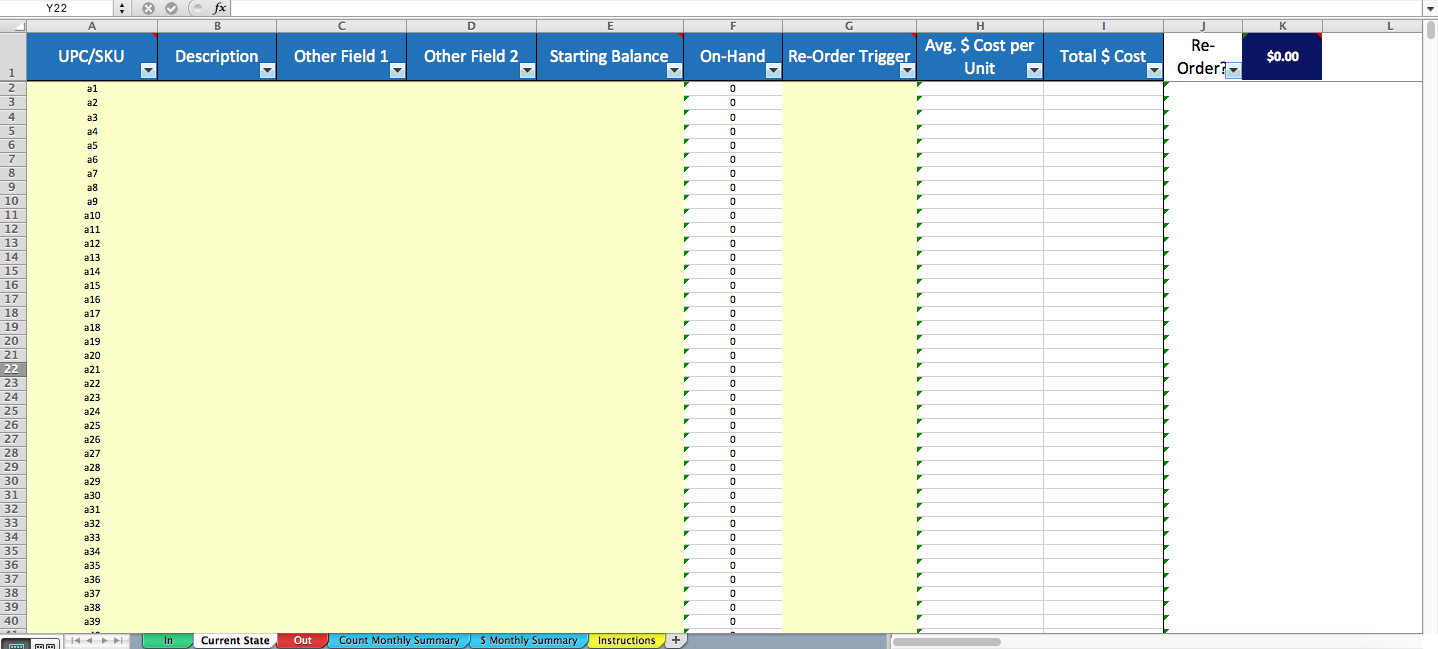The height and width of the screenshot is (649, 1438).
Task: Switch to the Count Monthly Summary tab
Action: 398,640
